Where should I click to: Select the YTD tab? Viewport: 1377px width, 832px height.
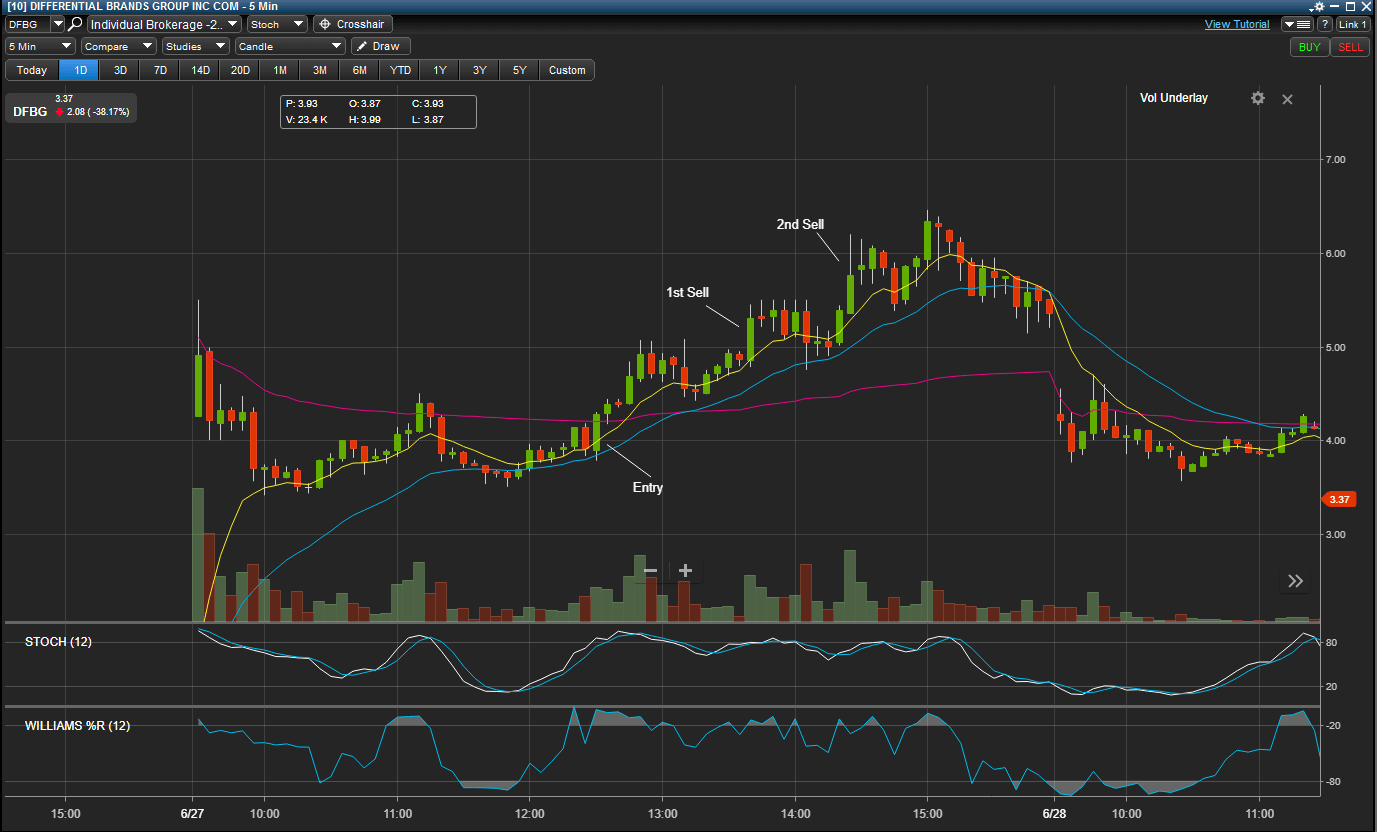click(x=399, y=70)
